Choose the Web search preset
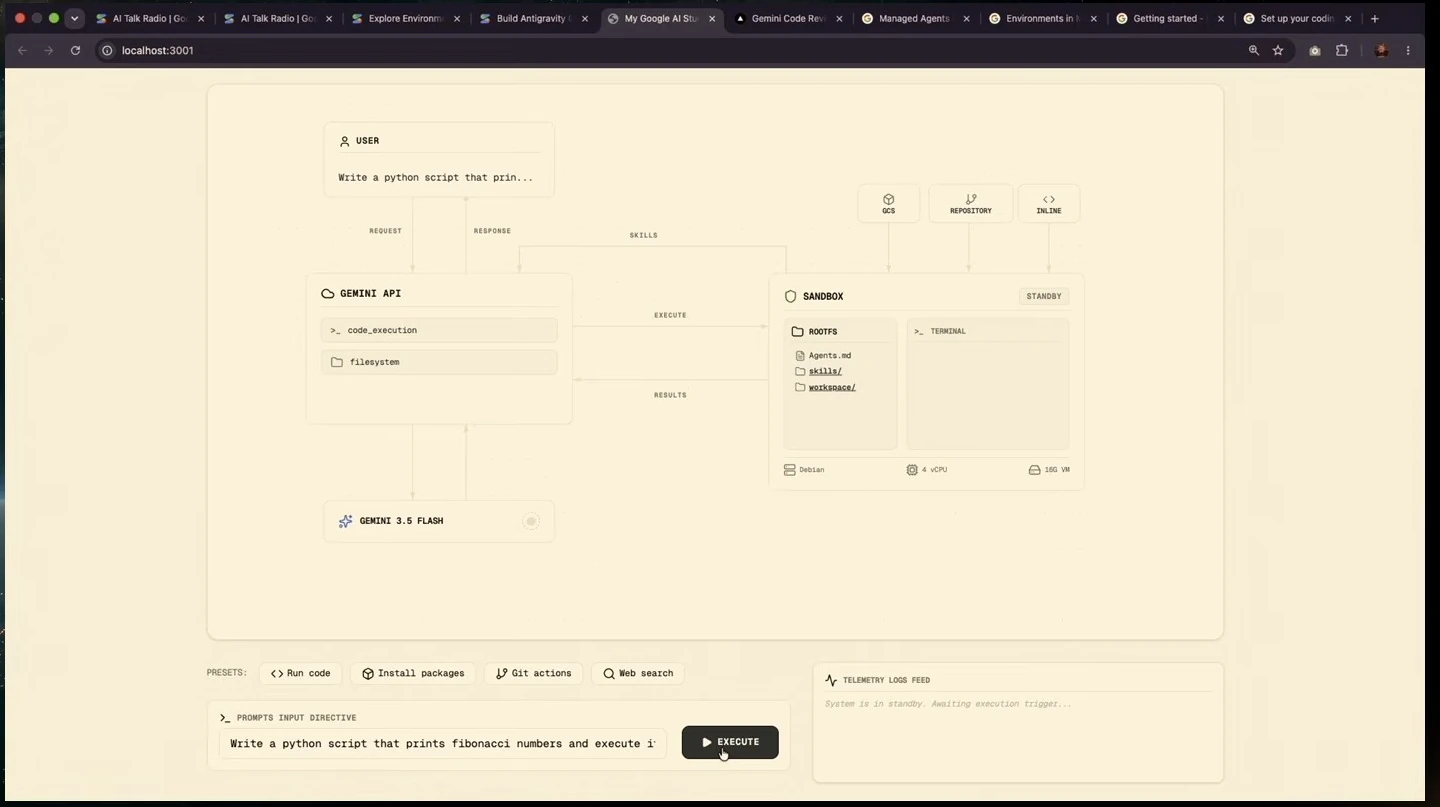Screen dimensions: 1440x807 point(638,673)
